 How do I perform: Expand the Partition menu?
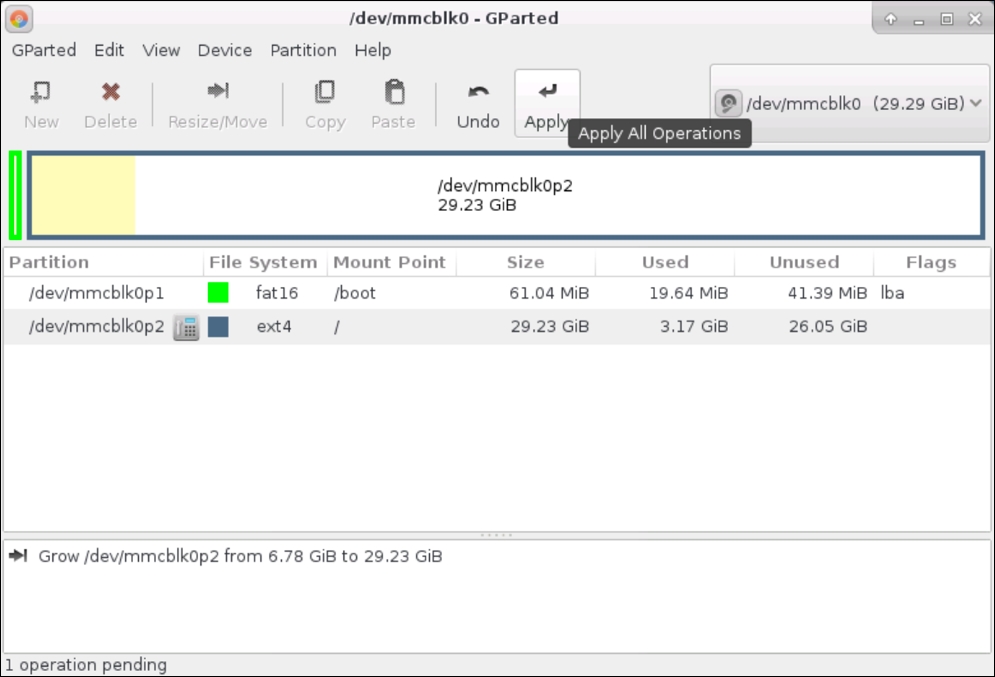tap(303, 50)
